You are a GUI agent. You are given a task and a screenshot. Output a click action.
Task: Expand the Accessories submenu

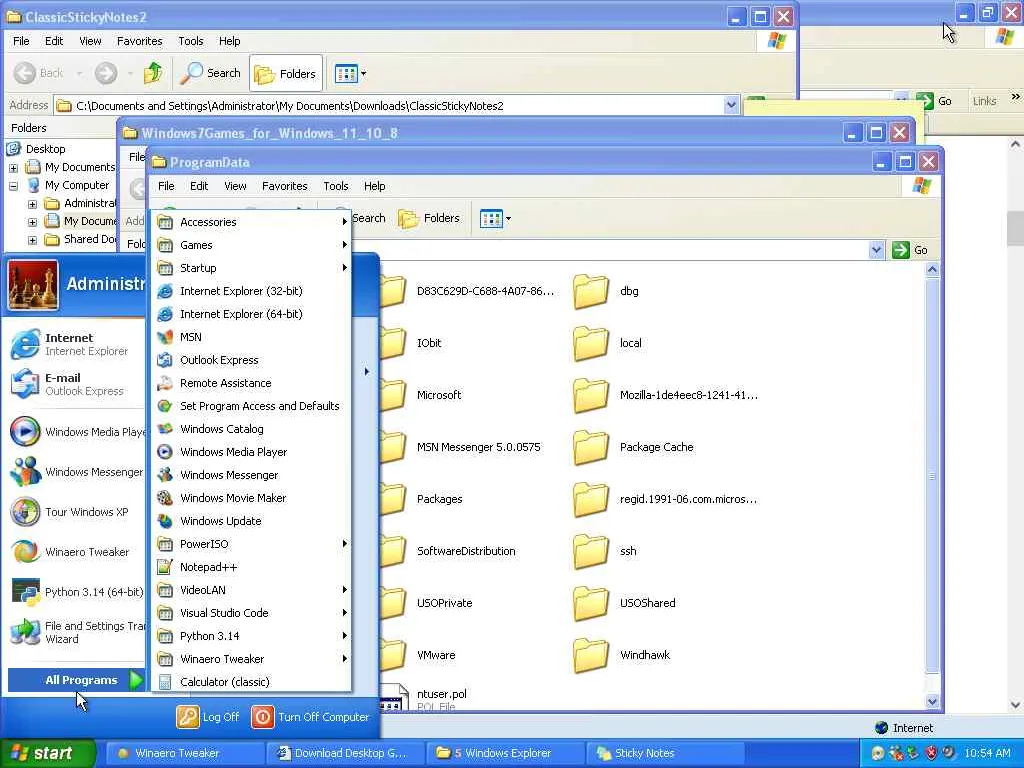coord(251,222)
